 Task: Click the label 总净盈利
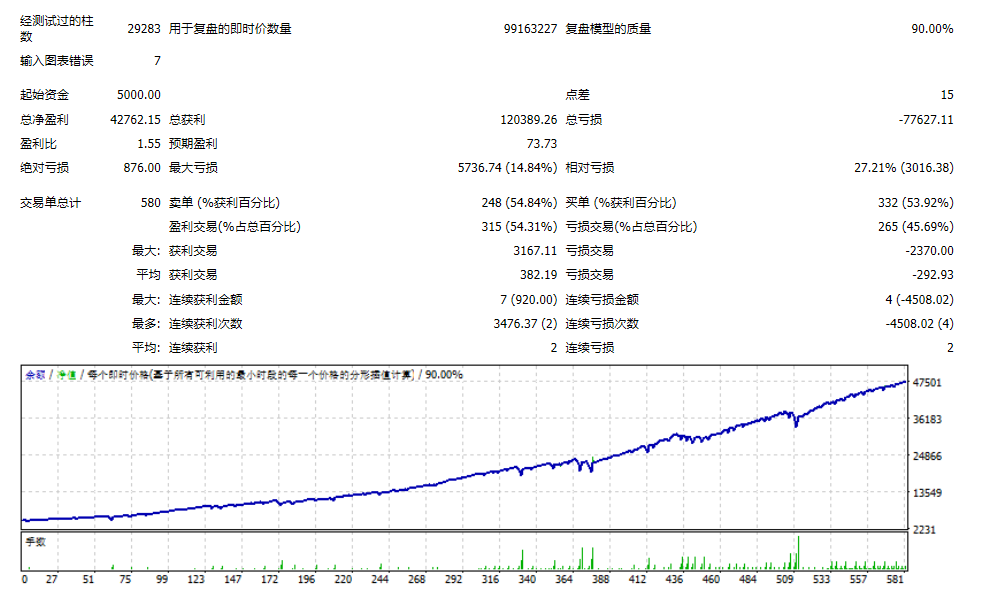[x=44, y=120]
